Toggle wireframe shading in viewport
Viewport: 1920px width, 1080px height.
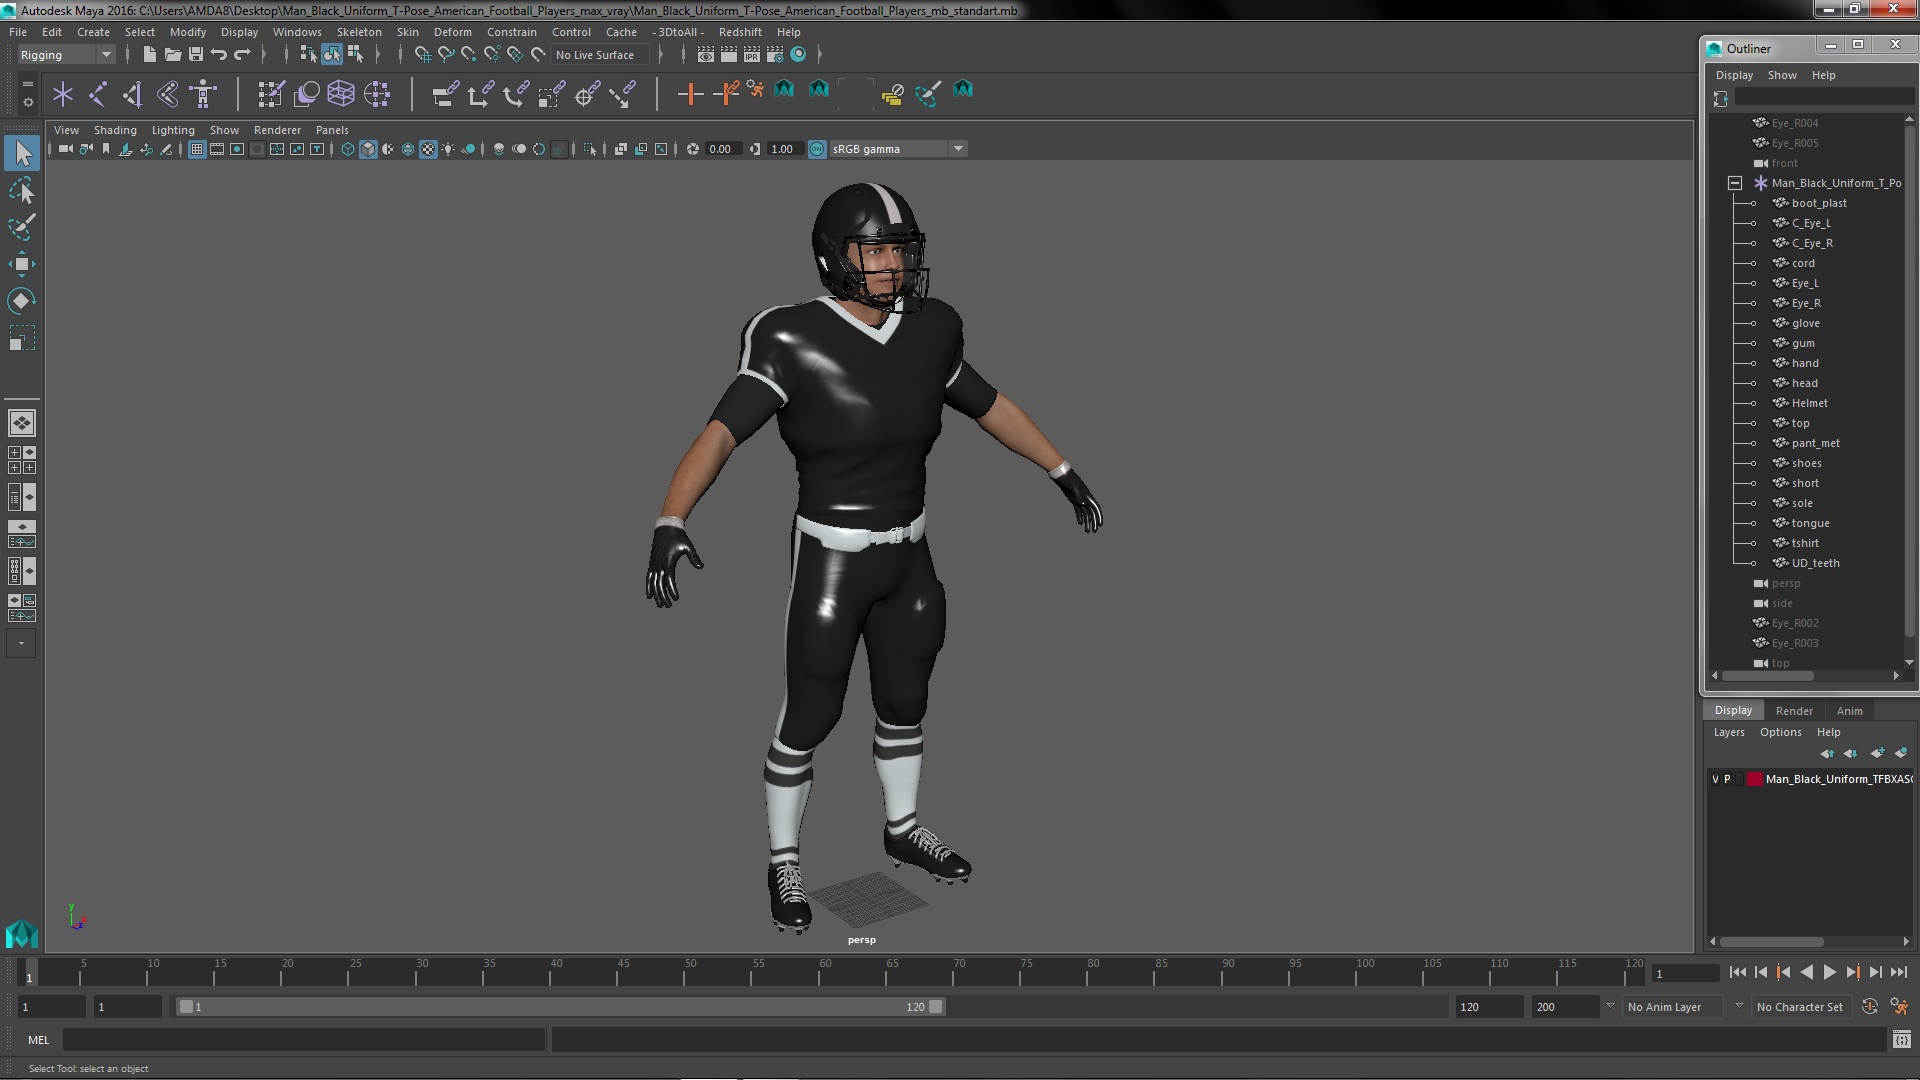348,149
